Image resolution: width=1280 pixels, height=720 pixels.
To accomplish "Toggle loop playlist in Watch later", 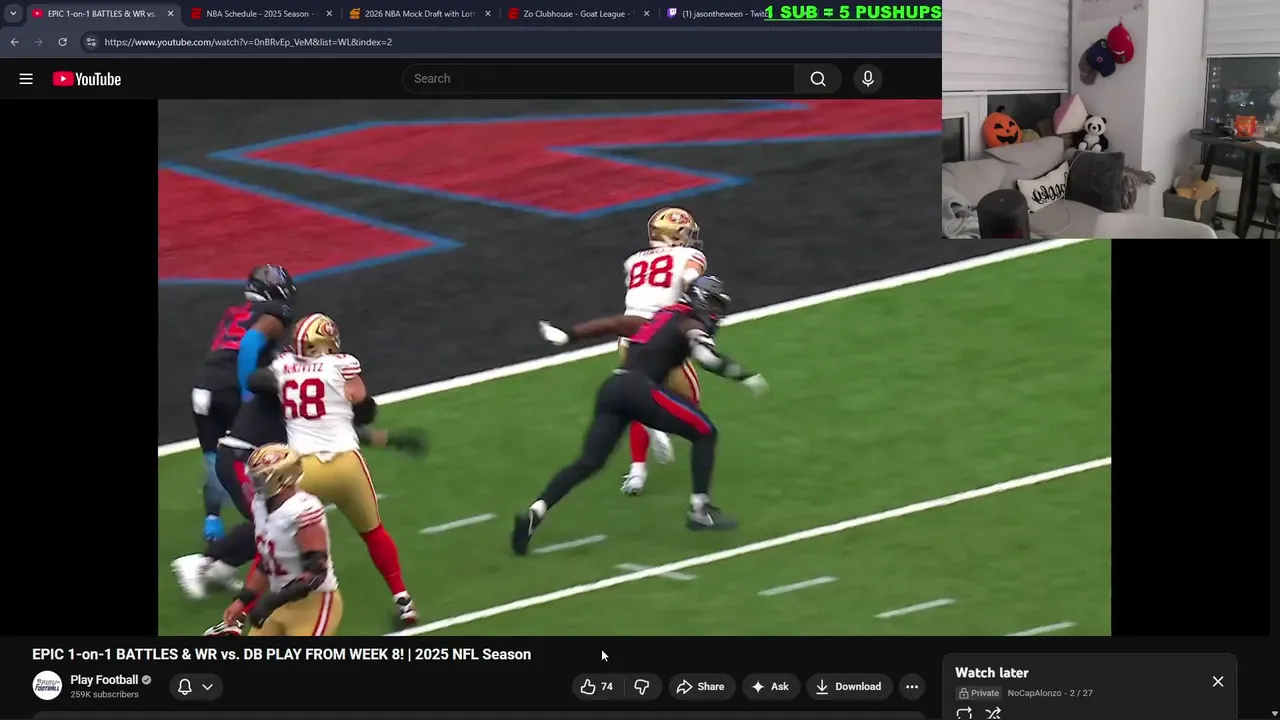I will [964, 713].
